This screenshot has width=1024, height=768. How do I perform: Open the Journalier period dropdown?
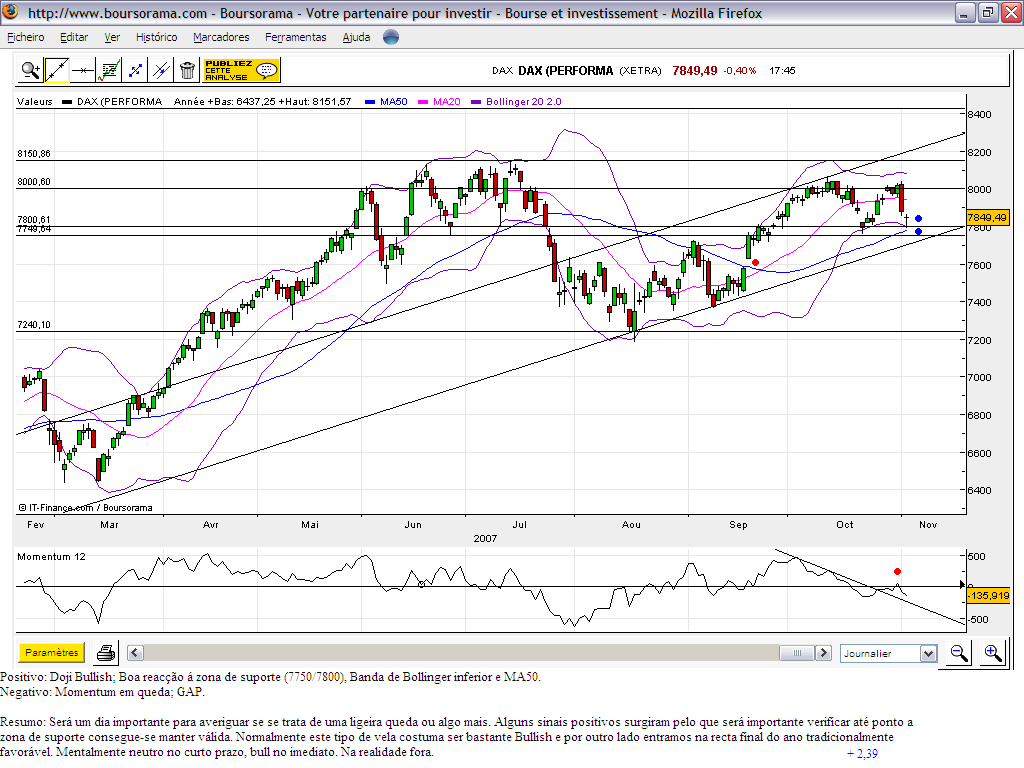pos(889,653)
